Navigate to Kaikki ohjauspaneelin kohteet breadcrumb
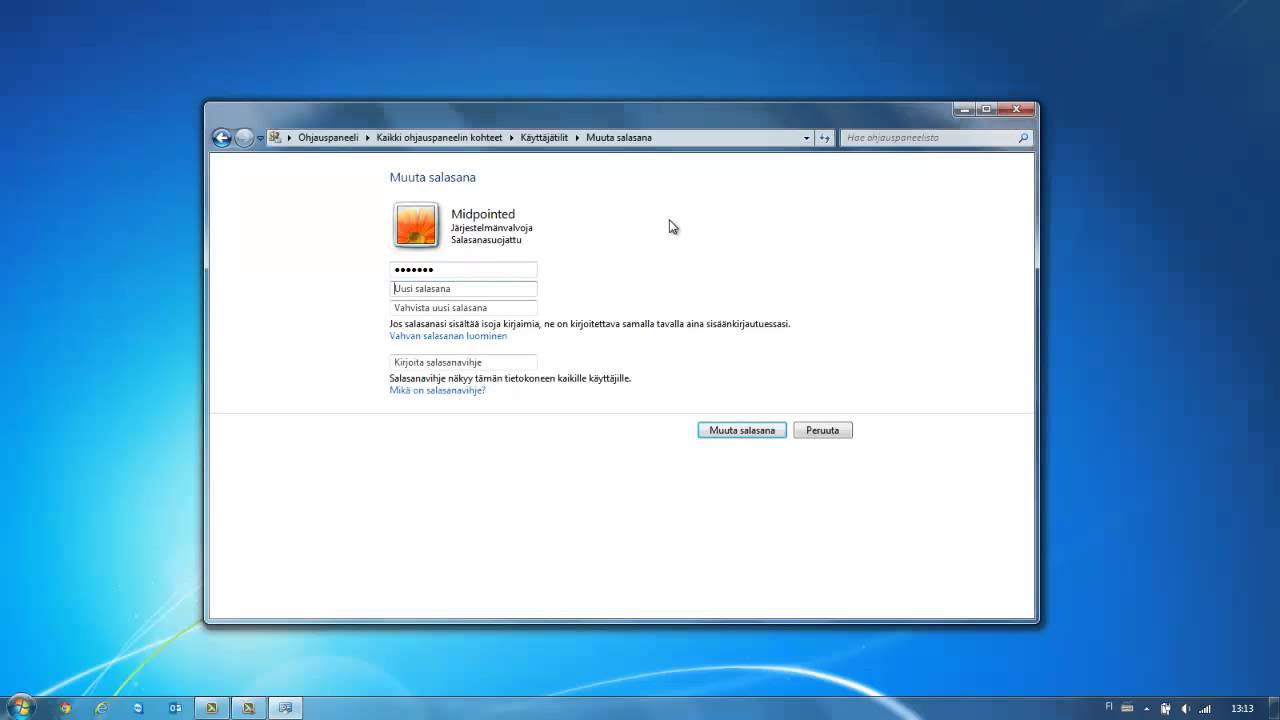This screenshot has width=1280, height=720. tap(439, 137)
